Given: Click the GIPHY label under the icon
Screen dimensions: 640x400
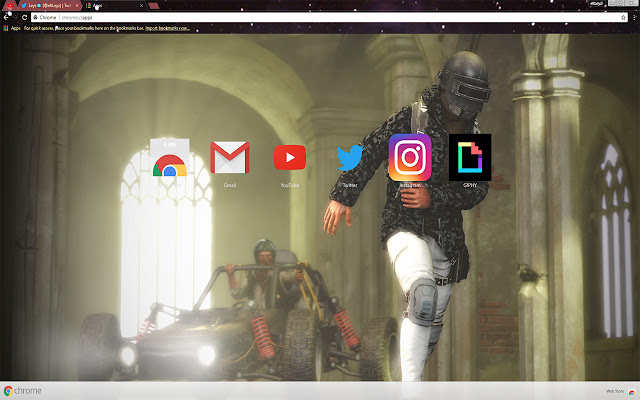Looking at the screenshot, I should coord(470,185).
